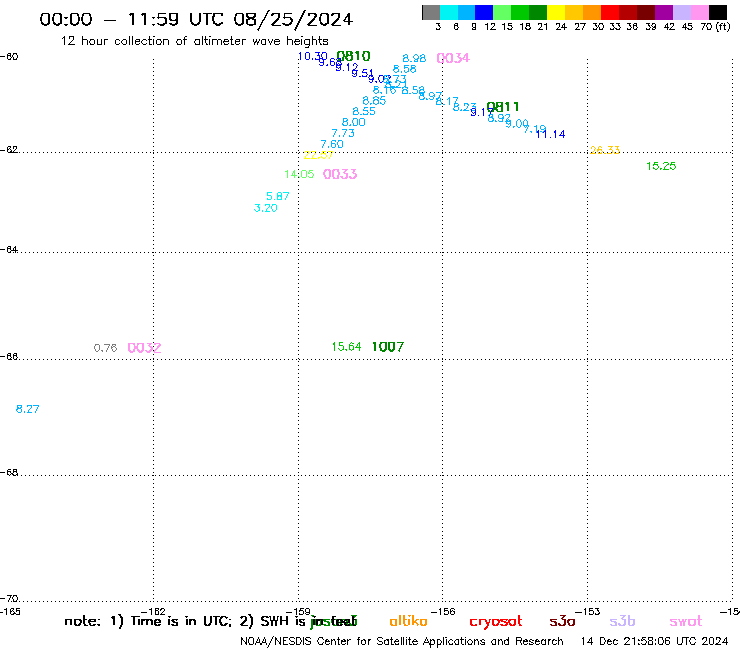740x650 pixels.
Task: Click the light blue value 8.27
Action: tap(27, 409)
